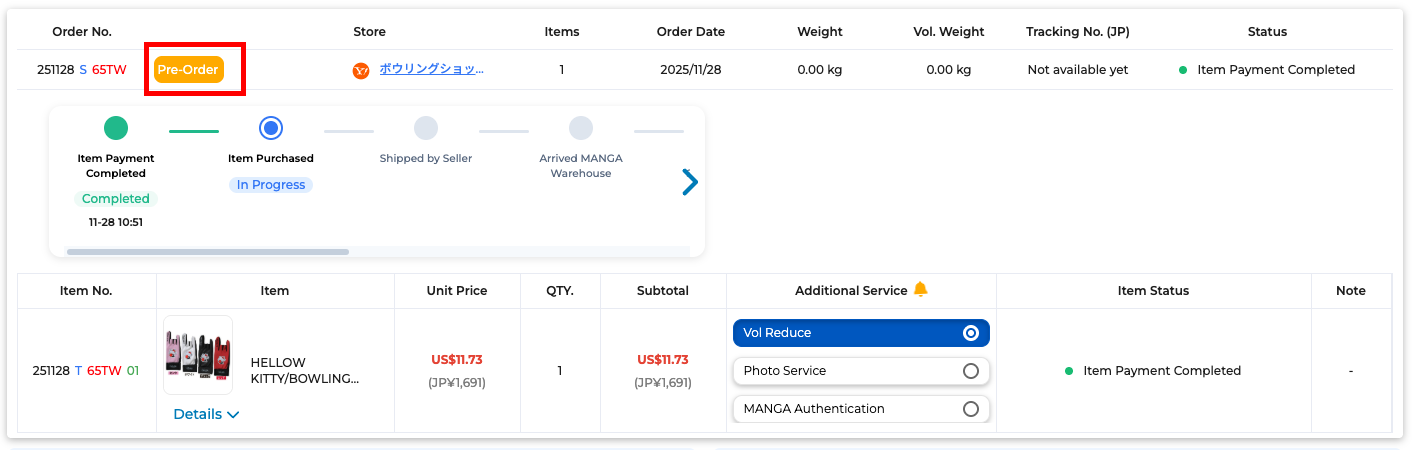The width and height of the screenshot is (1412, 450).
Task: Select the Vol Reduce service option
Action: click(x=861, y=333)
